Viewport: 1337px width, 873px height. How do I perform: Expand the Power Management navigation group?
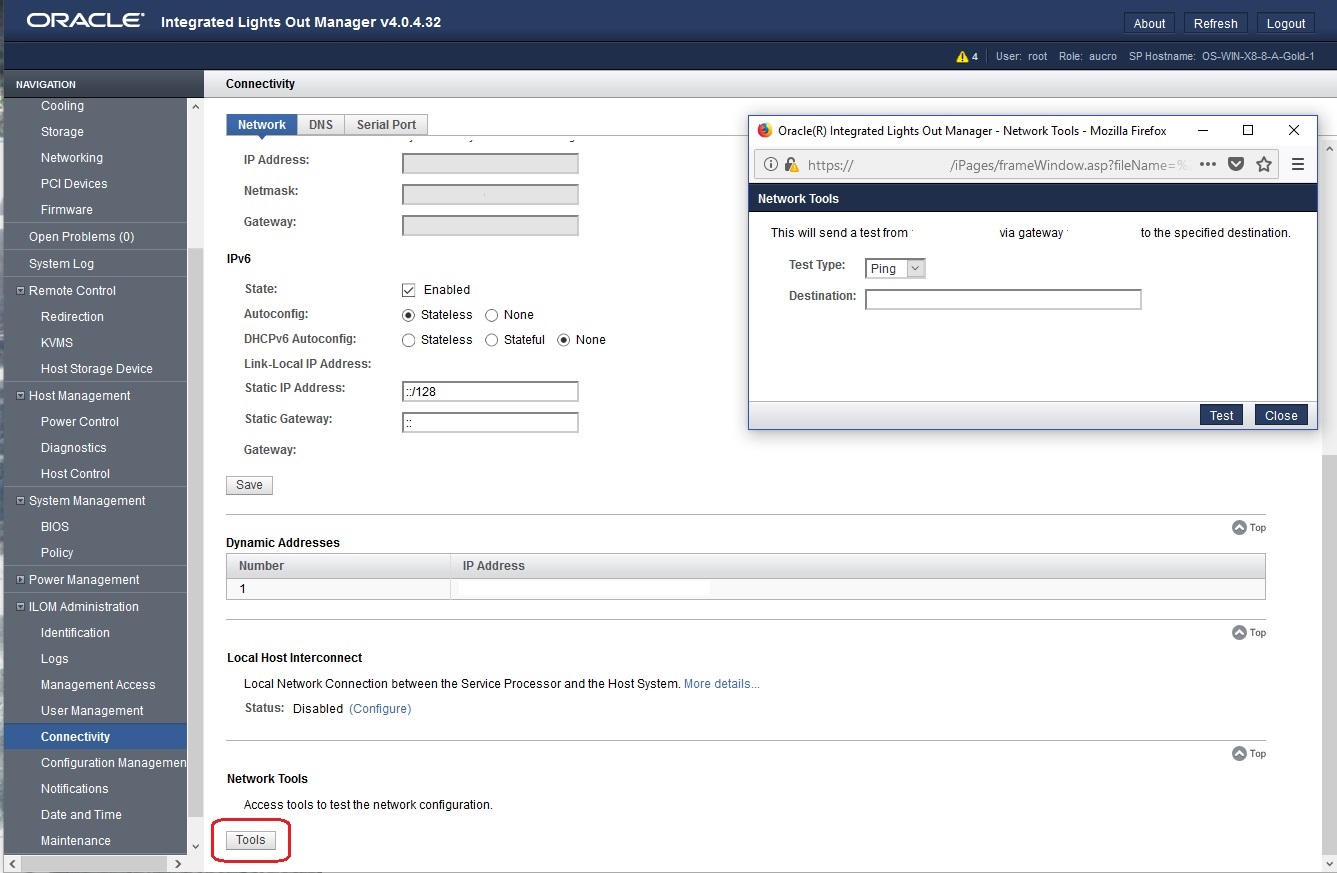tap(21, 580)
